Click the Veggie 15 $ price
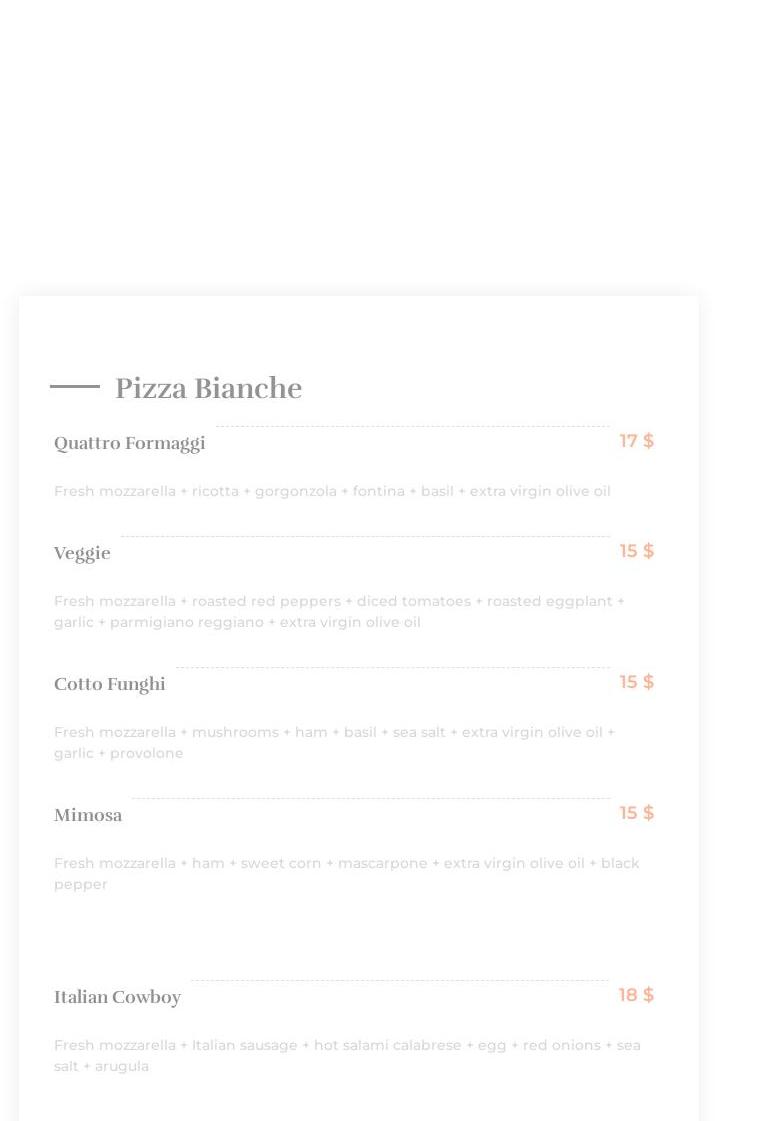Viewport: 770px width, 1121px height. tap(636, 551)
